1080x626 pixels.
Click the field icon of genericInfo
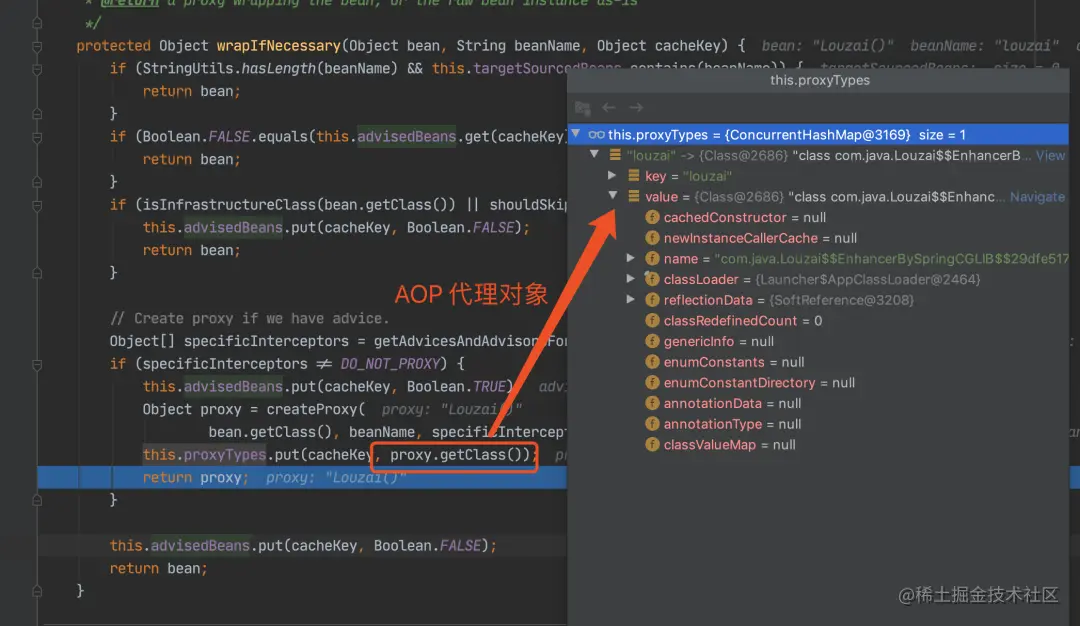(x=652, y=342)
